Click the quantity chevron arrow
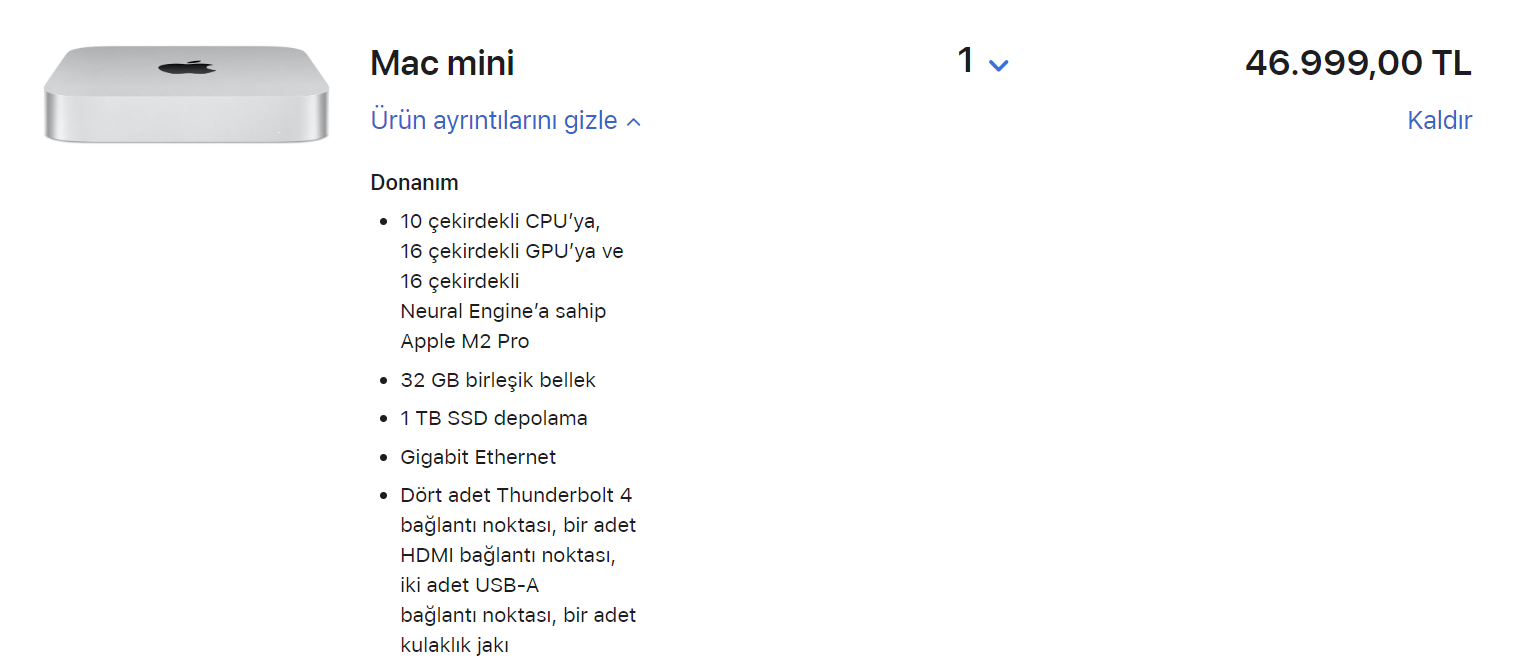The width and height of the screenshot is (1522, 672). pyautogui.click(x=998, y=65)
